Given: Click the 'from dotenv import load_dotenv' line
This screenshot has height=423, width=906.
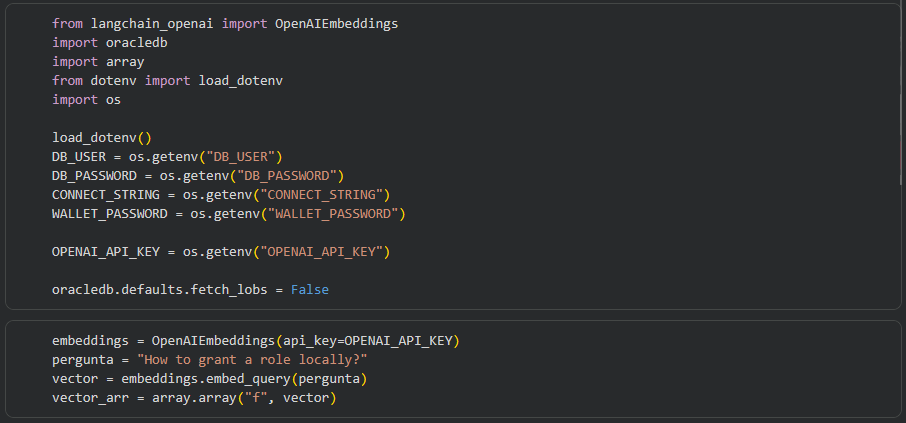Looking at the screenshot, I should [x=168, y=80].
